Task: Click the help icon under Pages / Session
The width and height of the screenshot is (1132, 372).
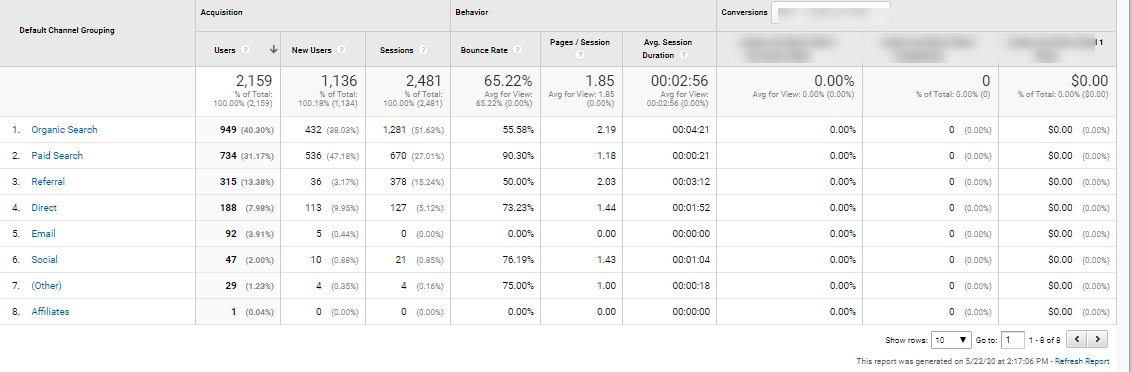Action: pyautogui.click(x=580, y=55)
